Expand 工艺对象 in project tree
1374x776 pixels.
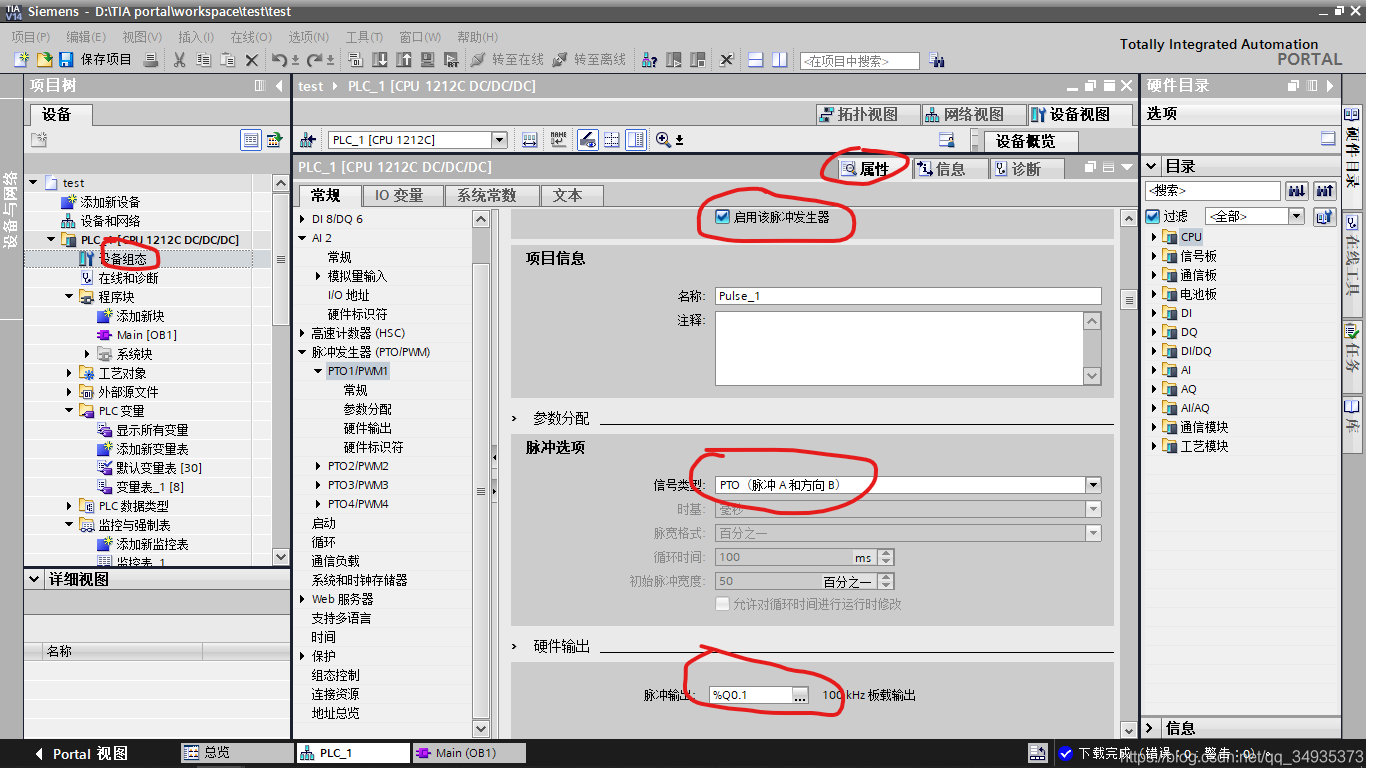point(70,373)
